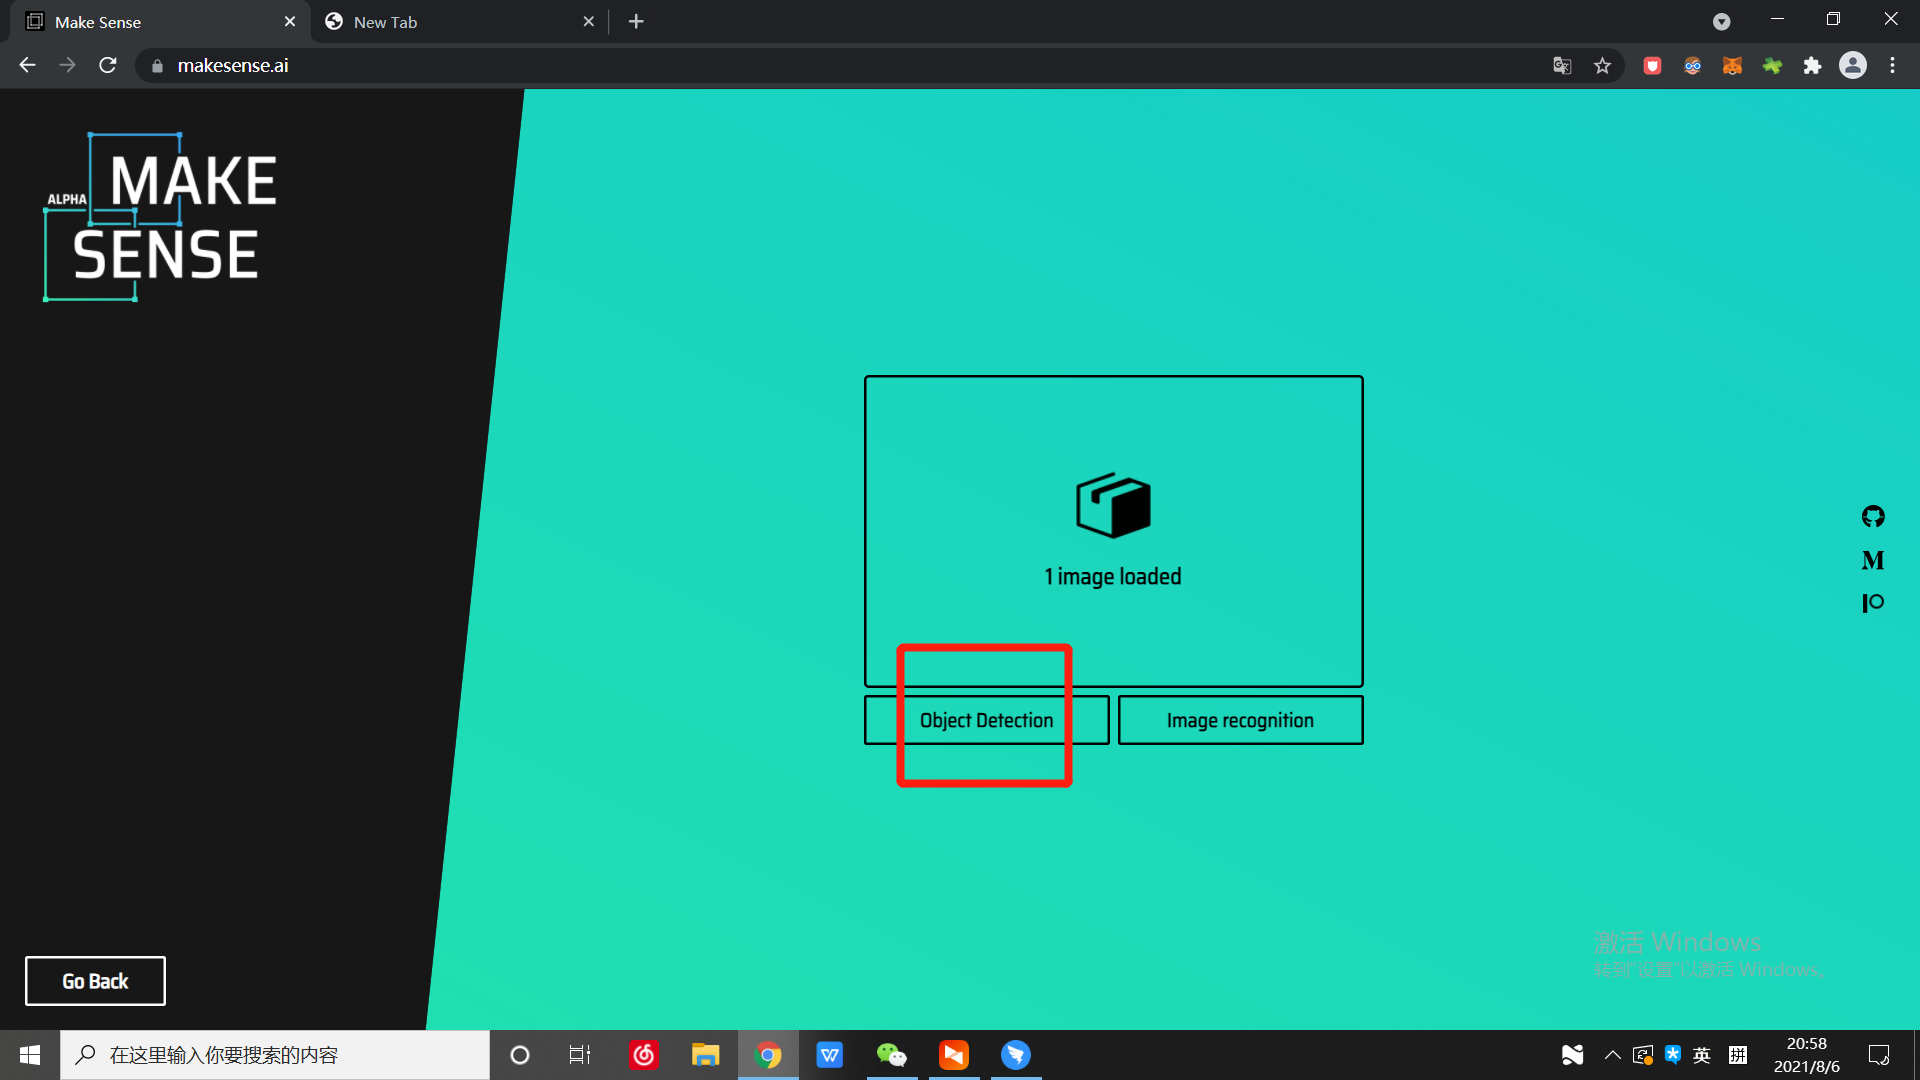The width and height of the screenshot is (1920, 1080).
Task: Open WeChat from the taskbar
Action: coord(891,1055)
